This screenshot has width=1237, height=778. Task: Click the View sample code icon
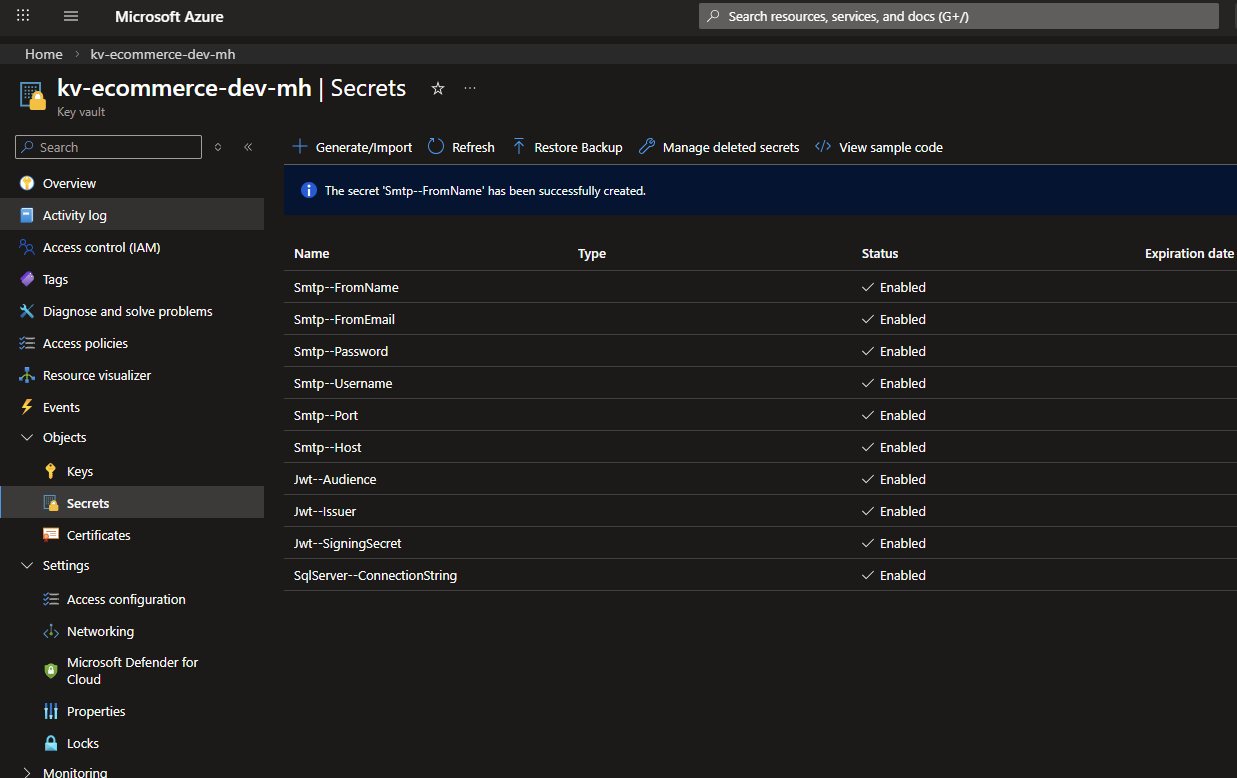coord(823,147)
